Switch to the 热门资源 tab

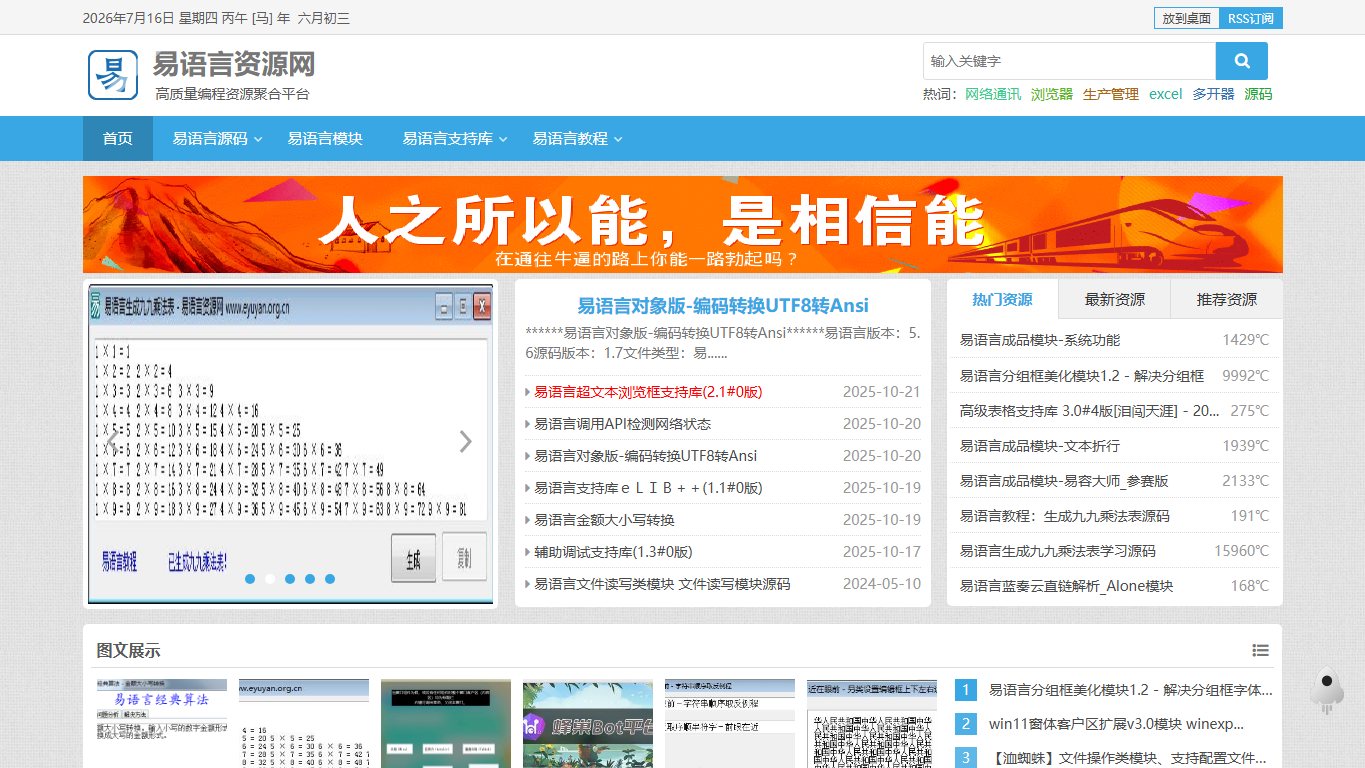pyautogui.click(x=1002, y=299)
